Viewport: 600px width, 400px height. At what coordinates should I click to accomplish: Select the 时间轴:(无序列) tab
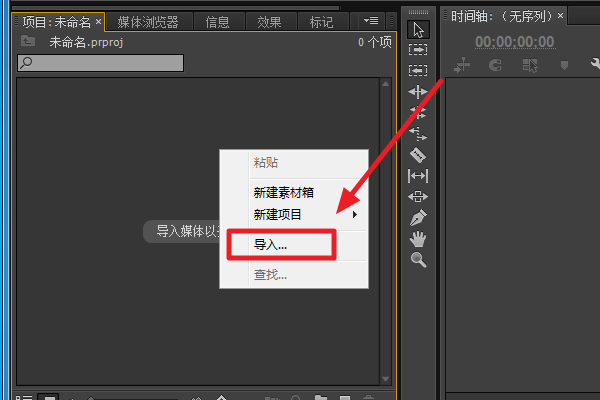click(x=501, y=16)
